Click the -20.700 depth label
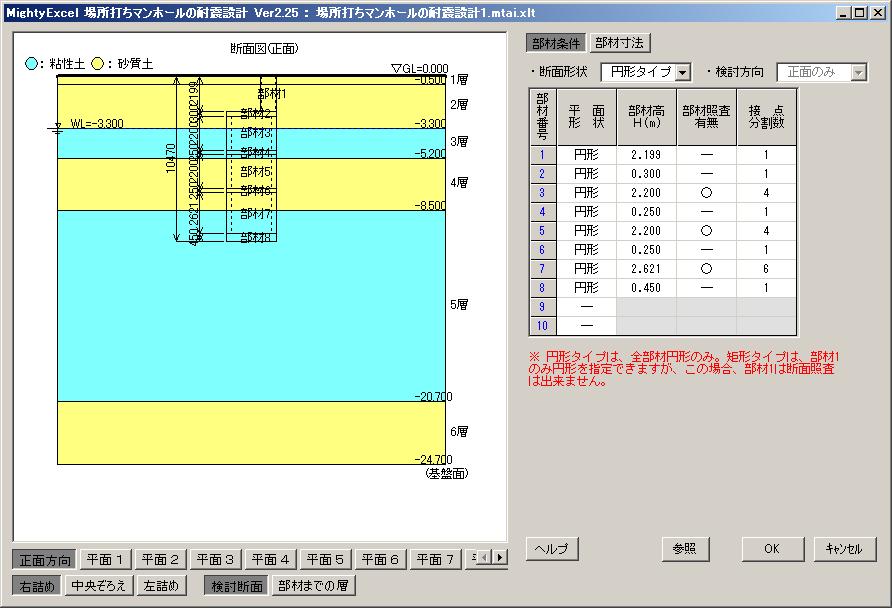 [x=433, y=396]
